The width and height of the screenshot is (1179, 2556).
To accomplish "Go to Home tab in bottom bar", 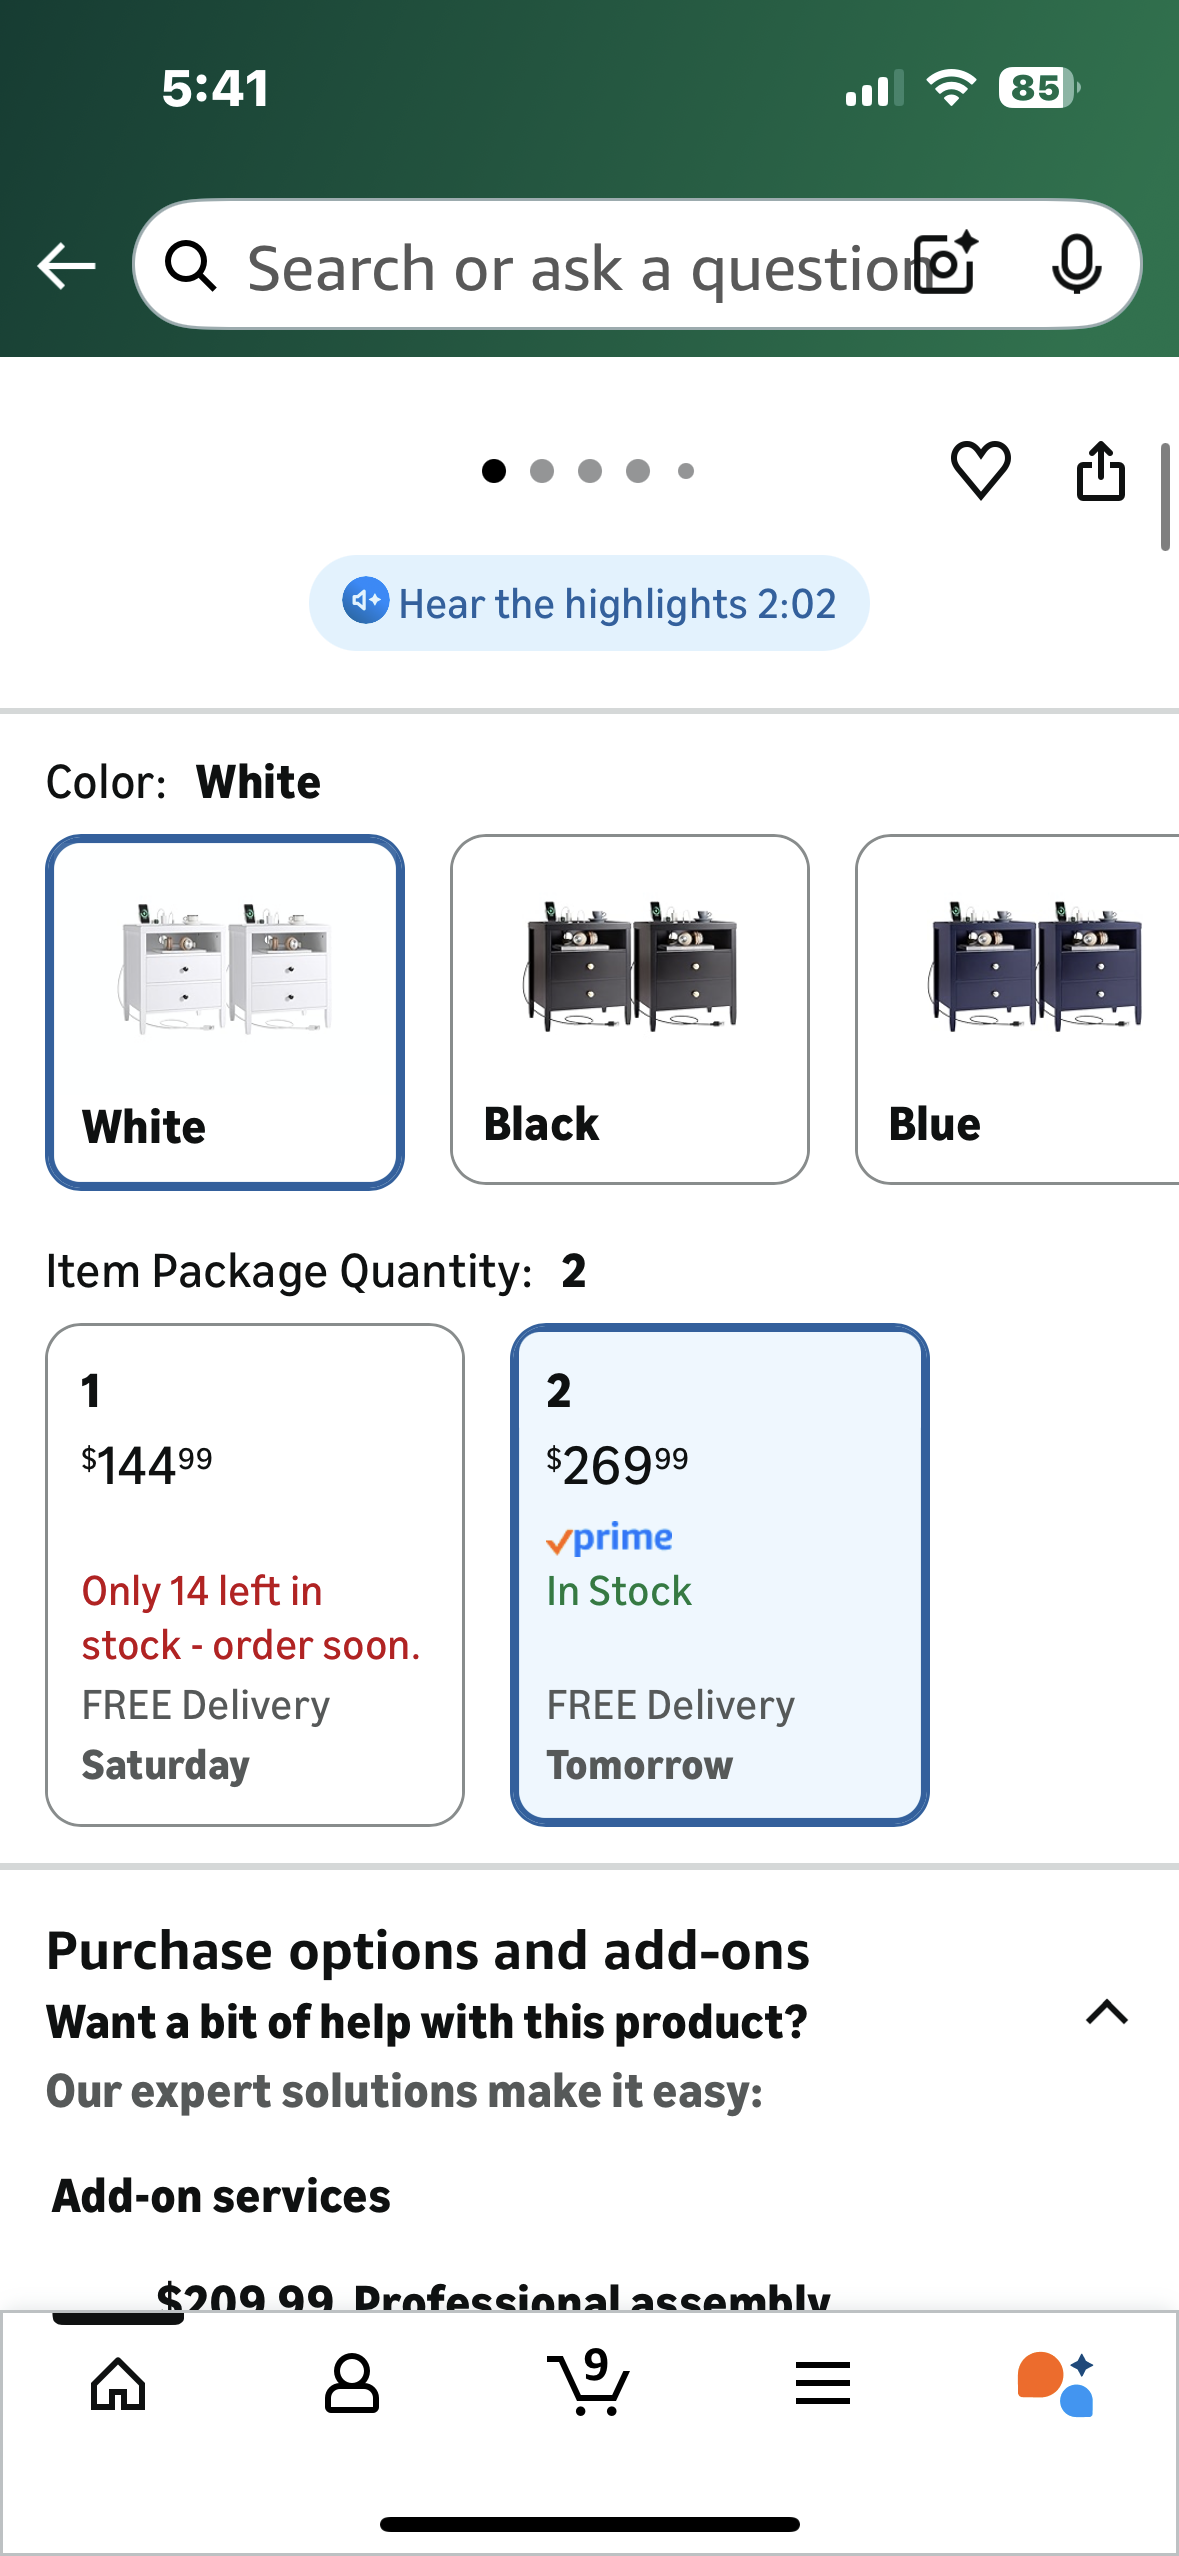I will coord(118,2384).
